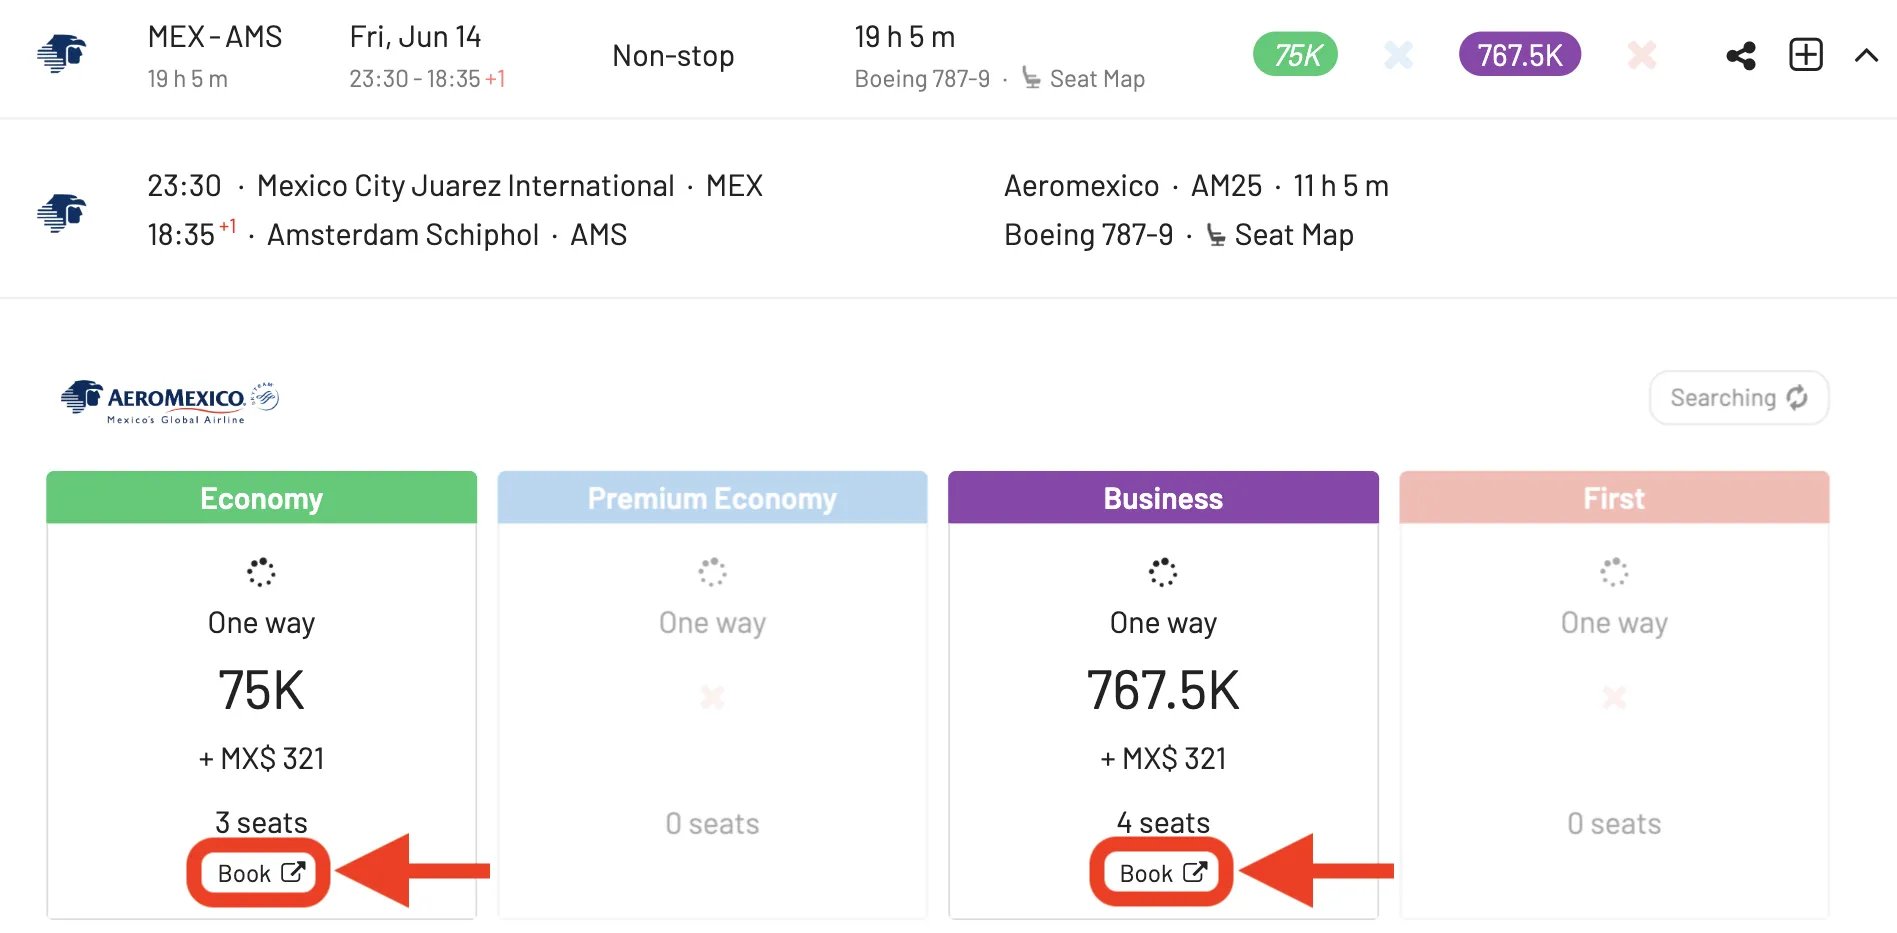Add flight with the plus-square icon
1897x933 pixels.
[x=1805, y=55]
